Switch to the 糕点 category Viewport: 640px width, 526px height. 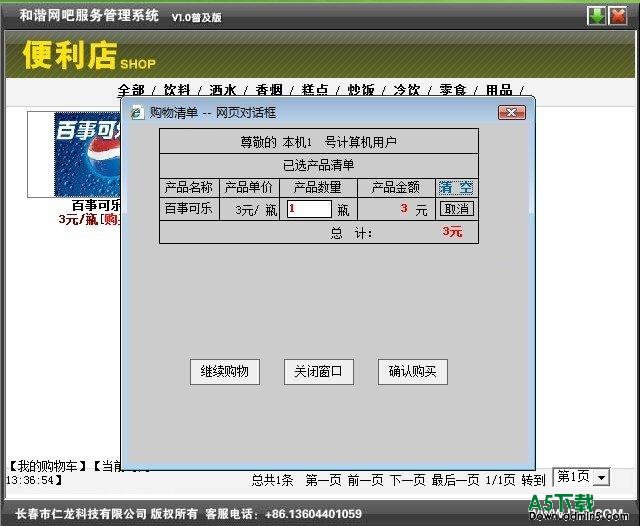315,90
